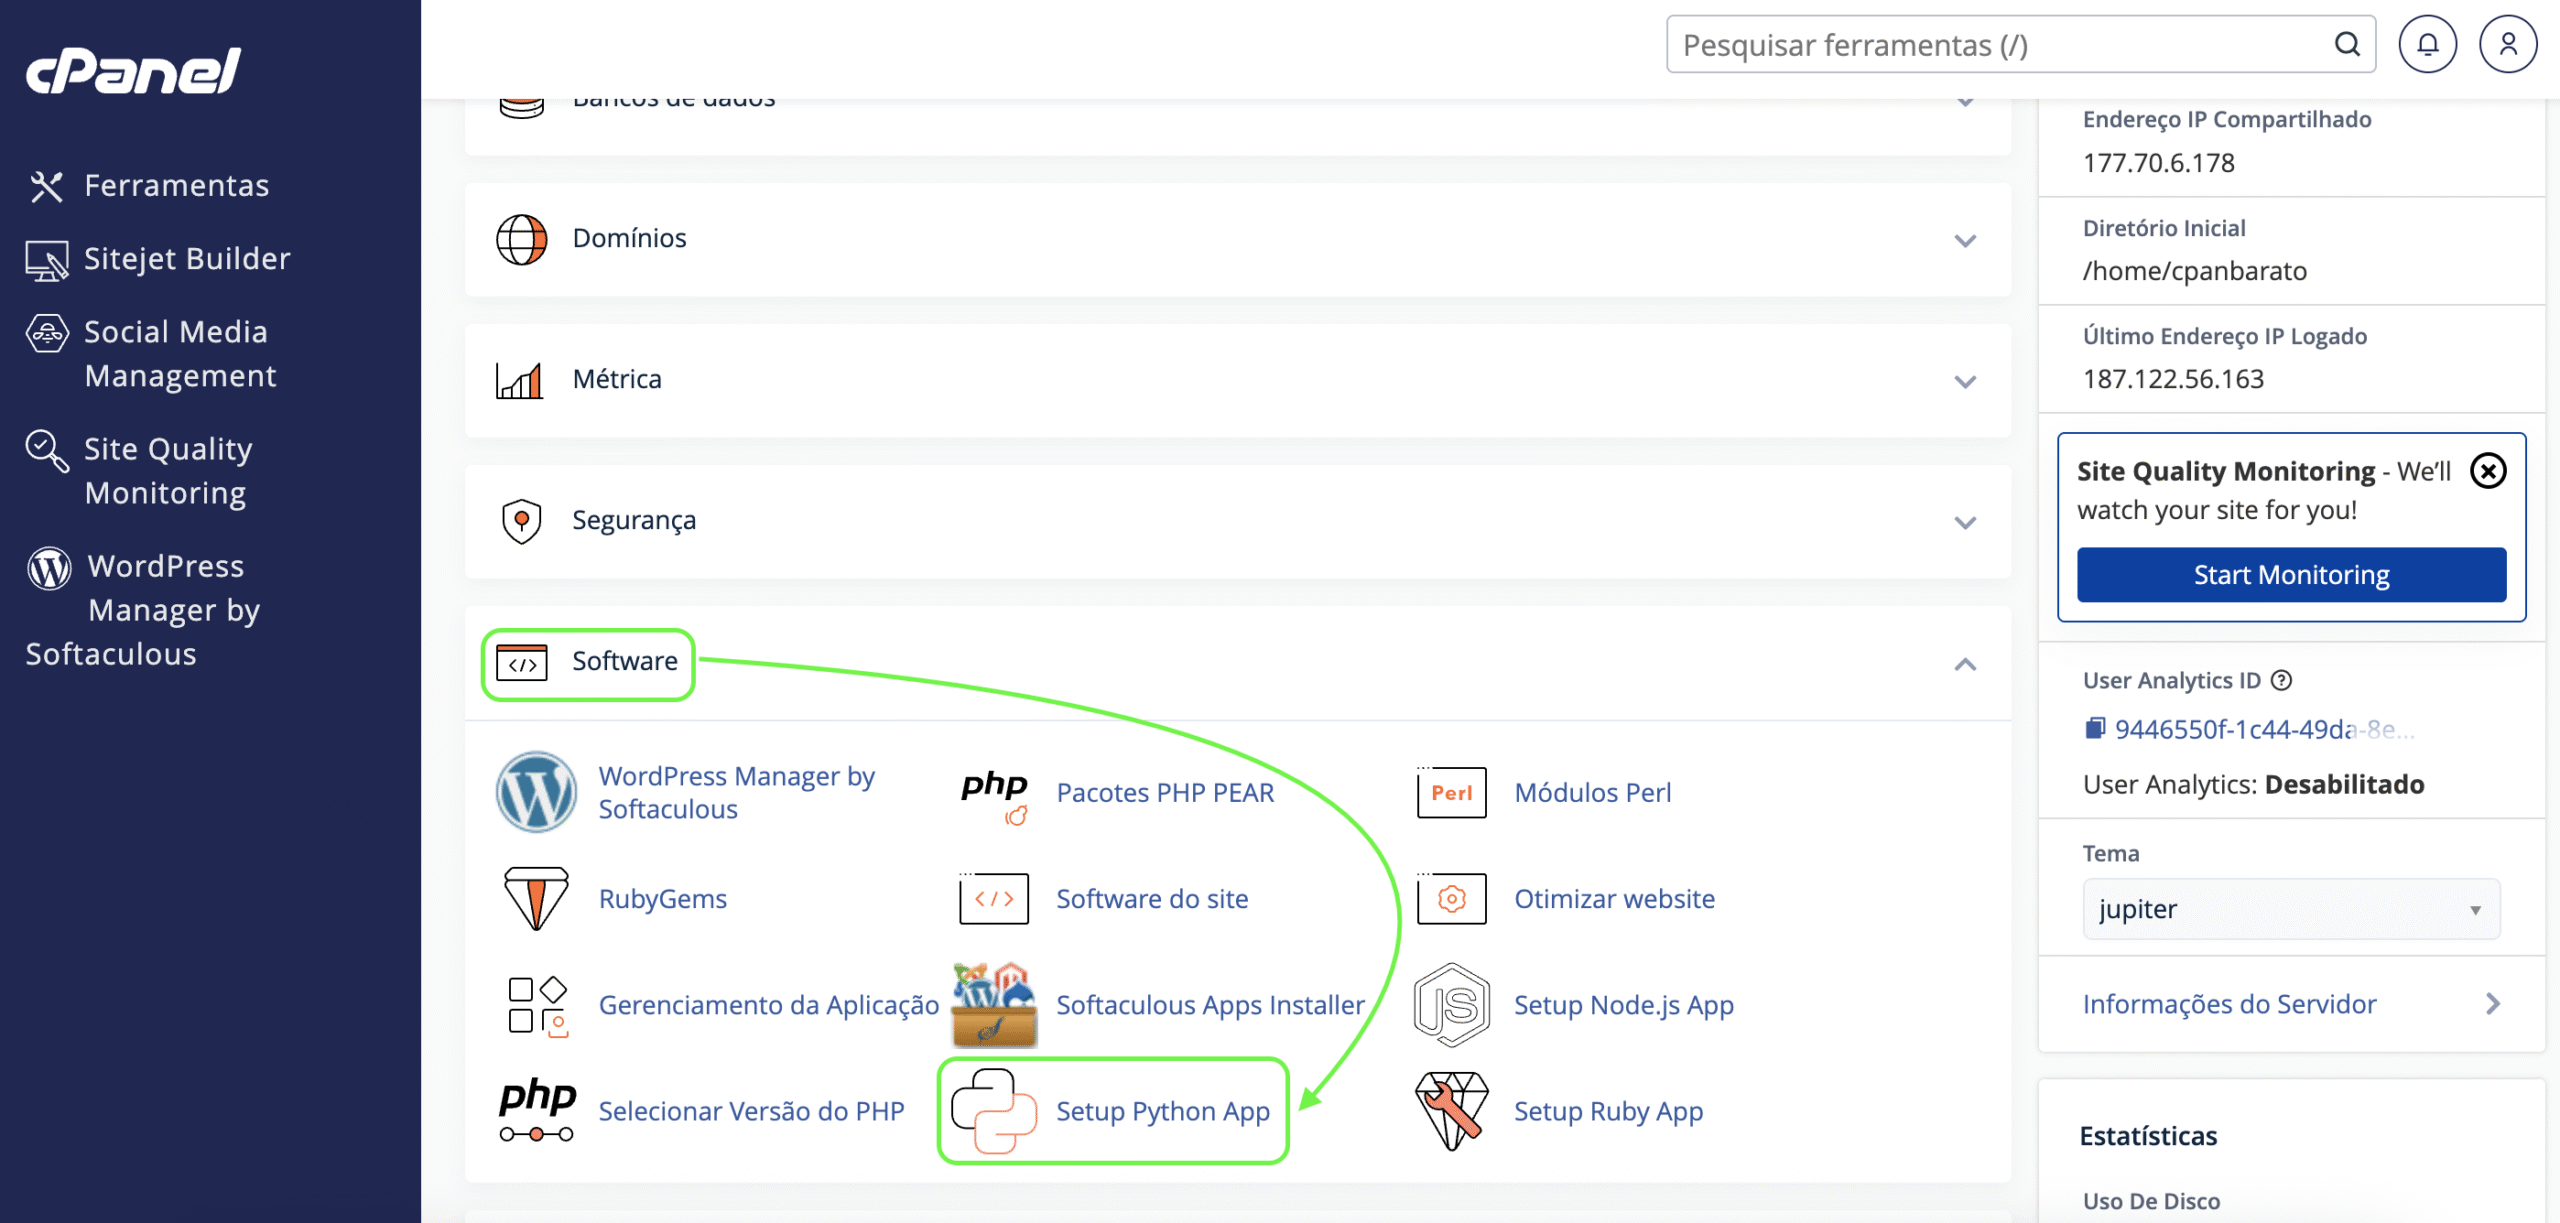Click the copy icon beside the analytics ID
The image size is (2560, 1223).
[2094, 729]
